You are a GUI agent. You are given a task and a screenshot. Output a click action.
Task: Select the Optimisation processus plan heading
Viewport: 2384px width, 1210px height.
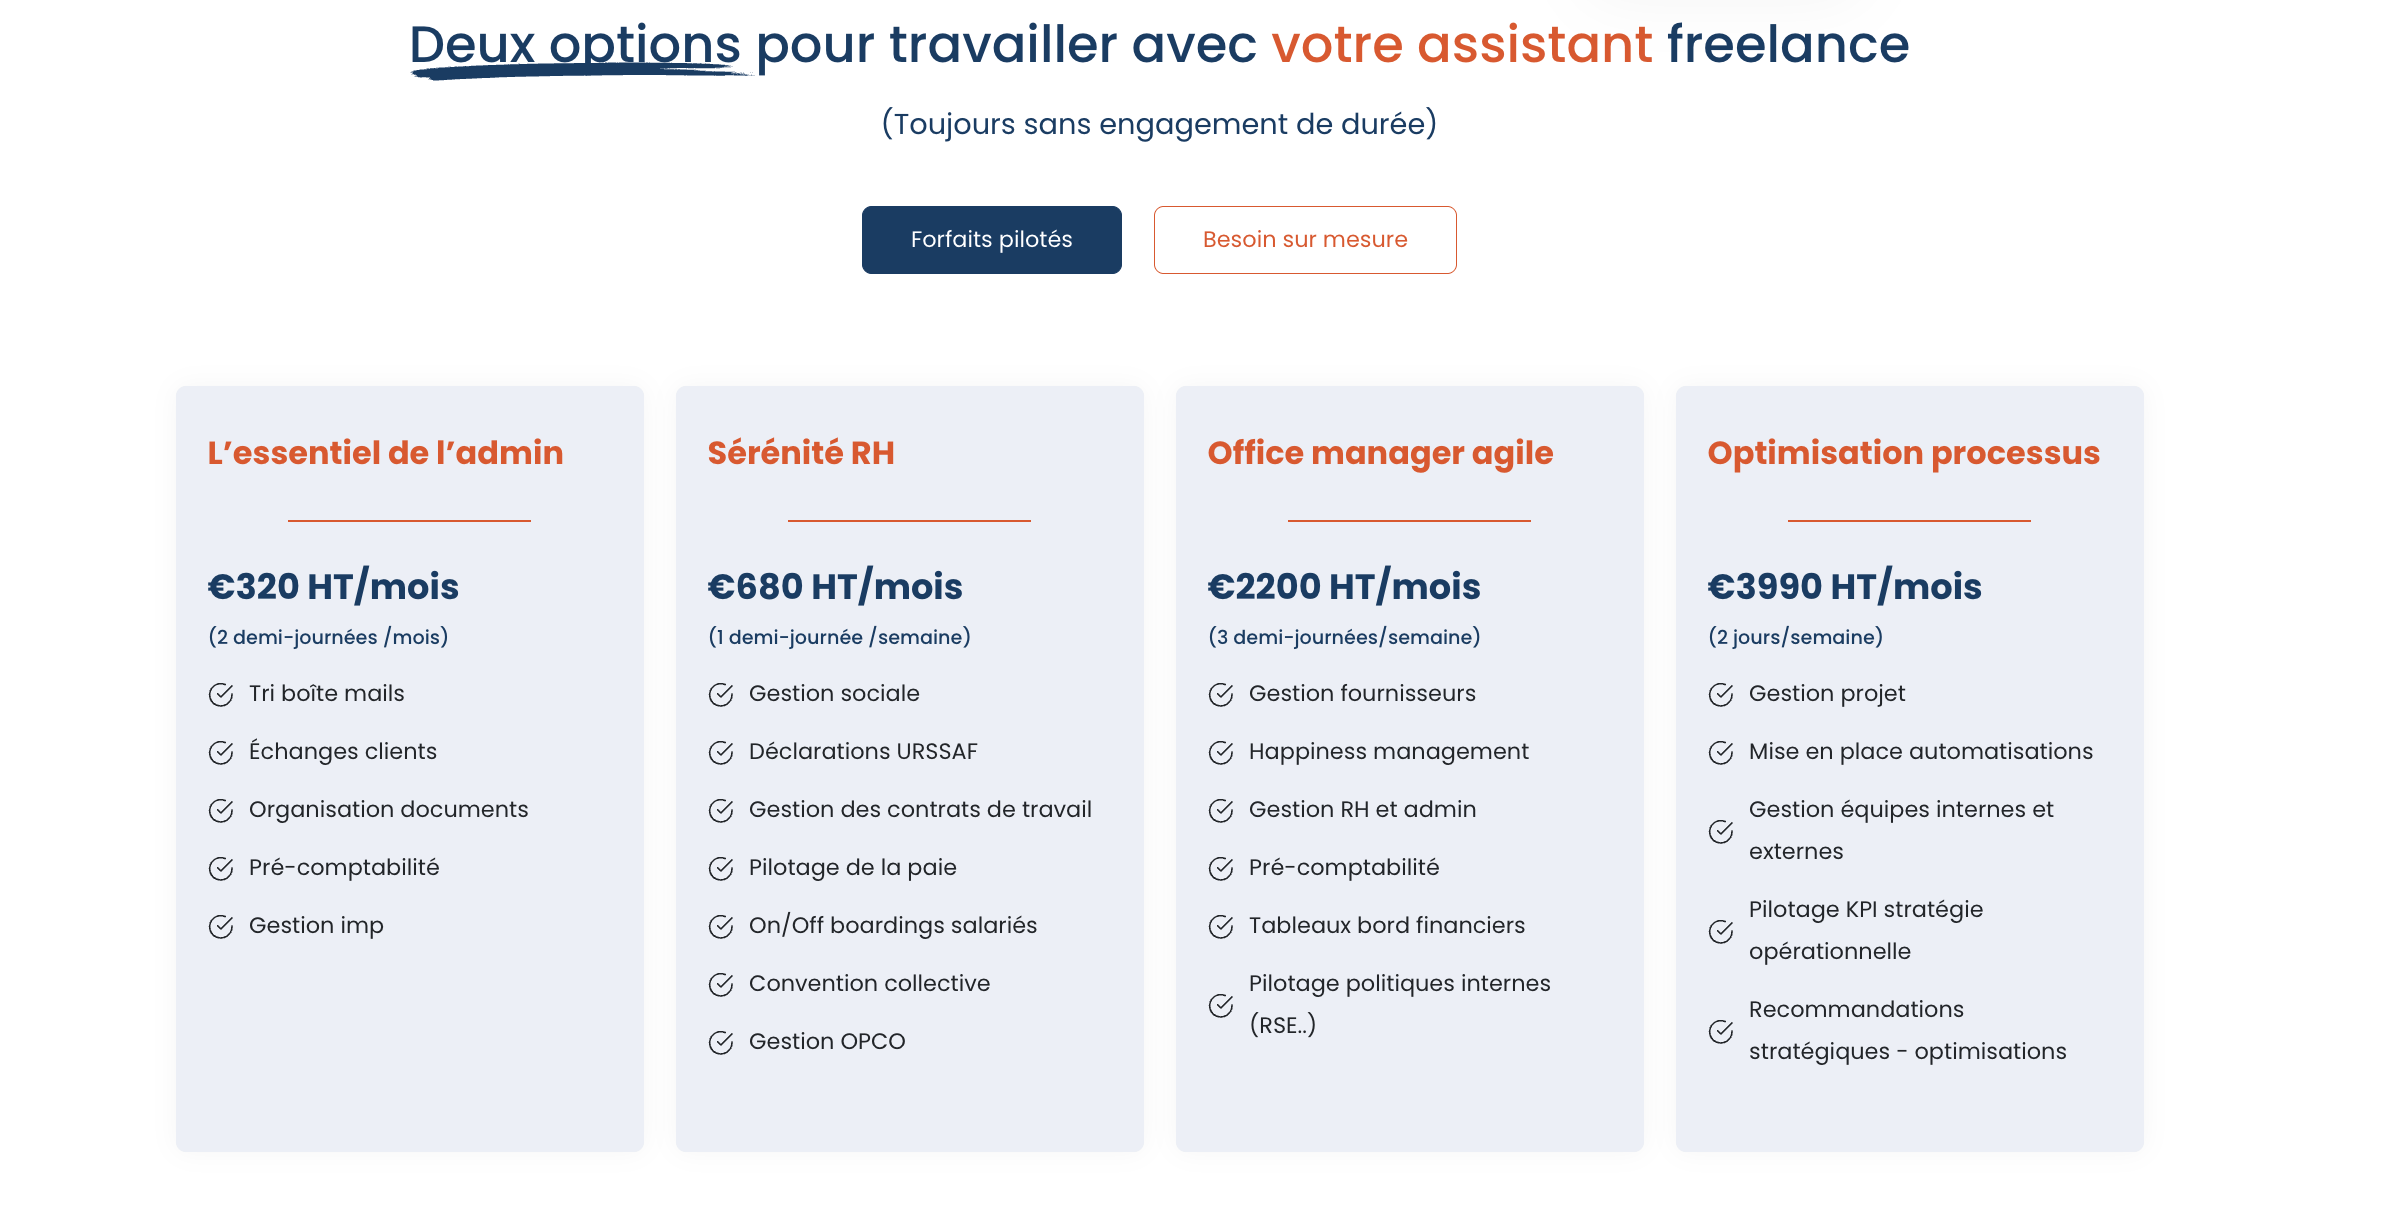1903,453
